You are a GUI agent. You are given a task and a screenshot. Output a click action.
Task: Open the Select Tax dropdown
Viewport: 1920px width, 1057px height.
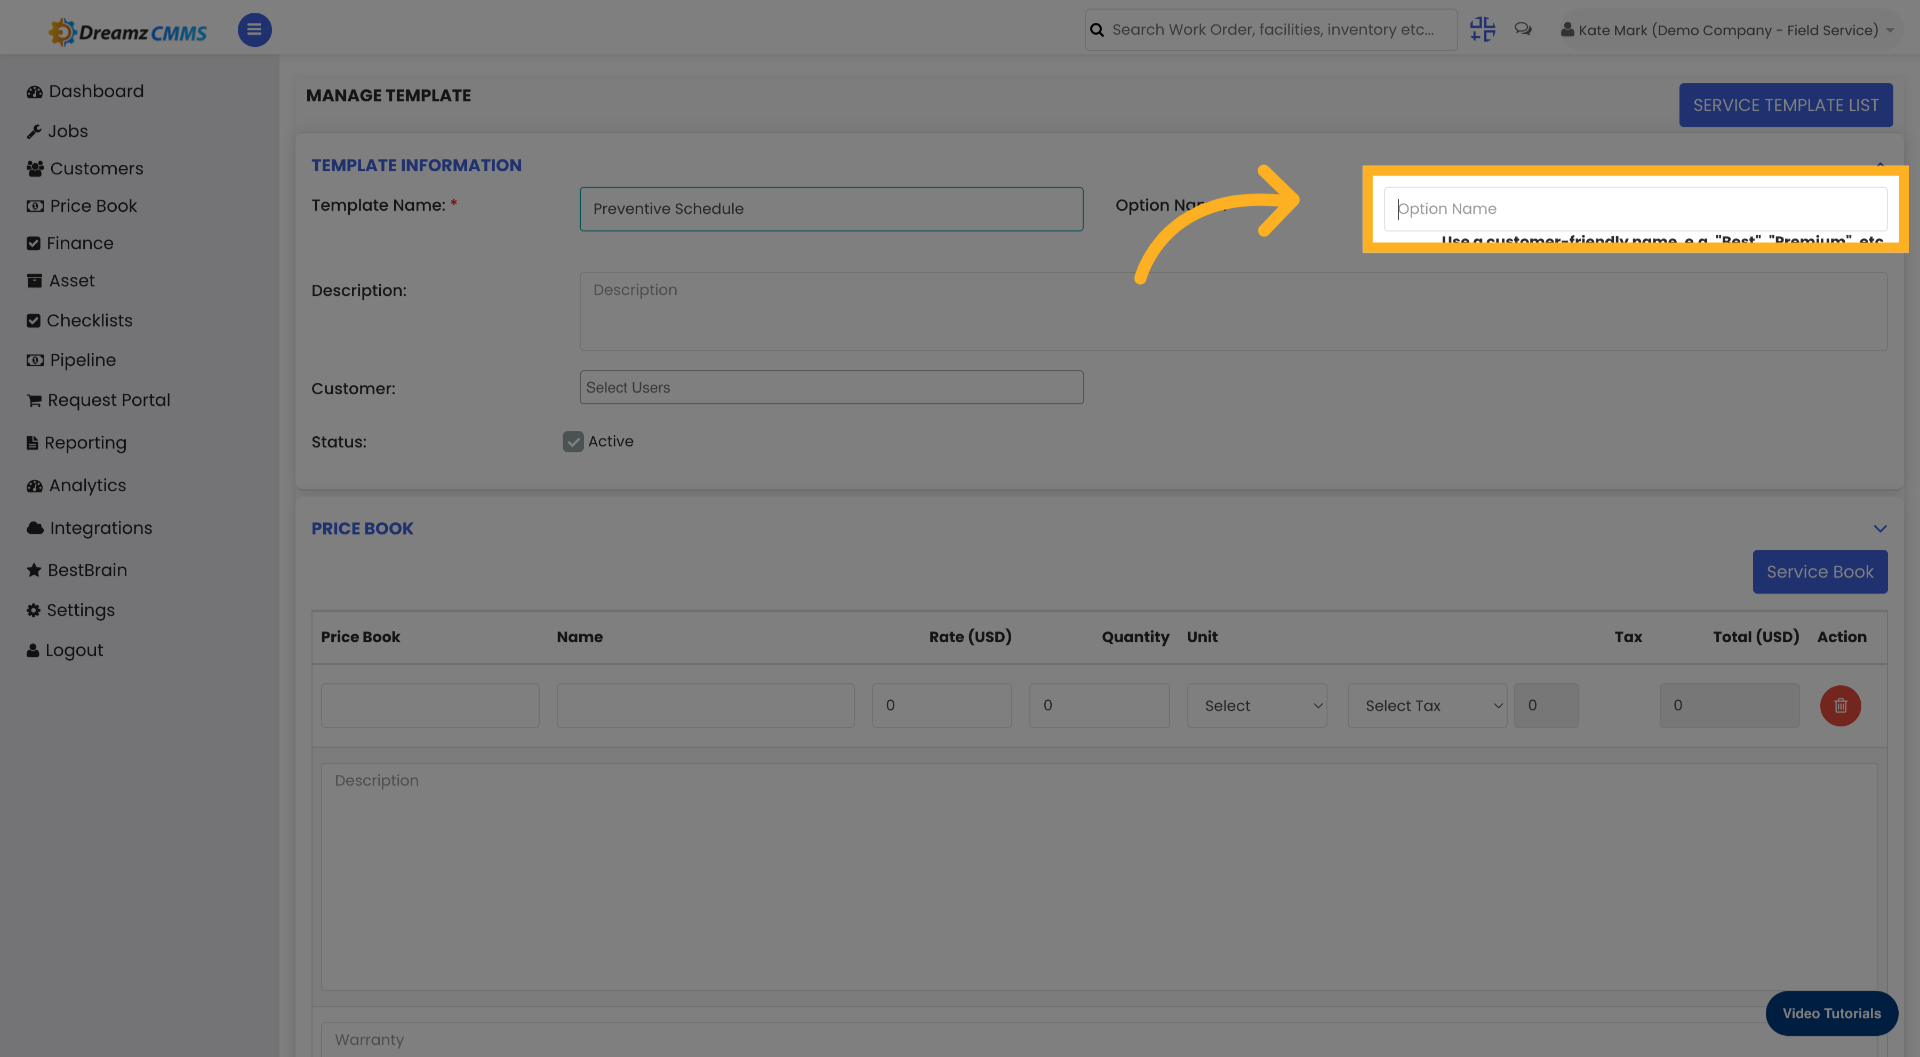(1427, 705)
